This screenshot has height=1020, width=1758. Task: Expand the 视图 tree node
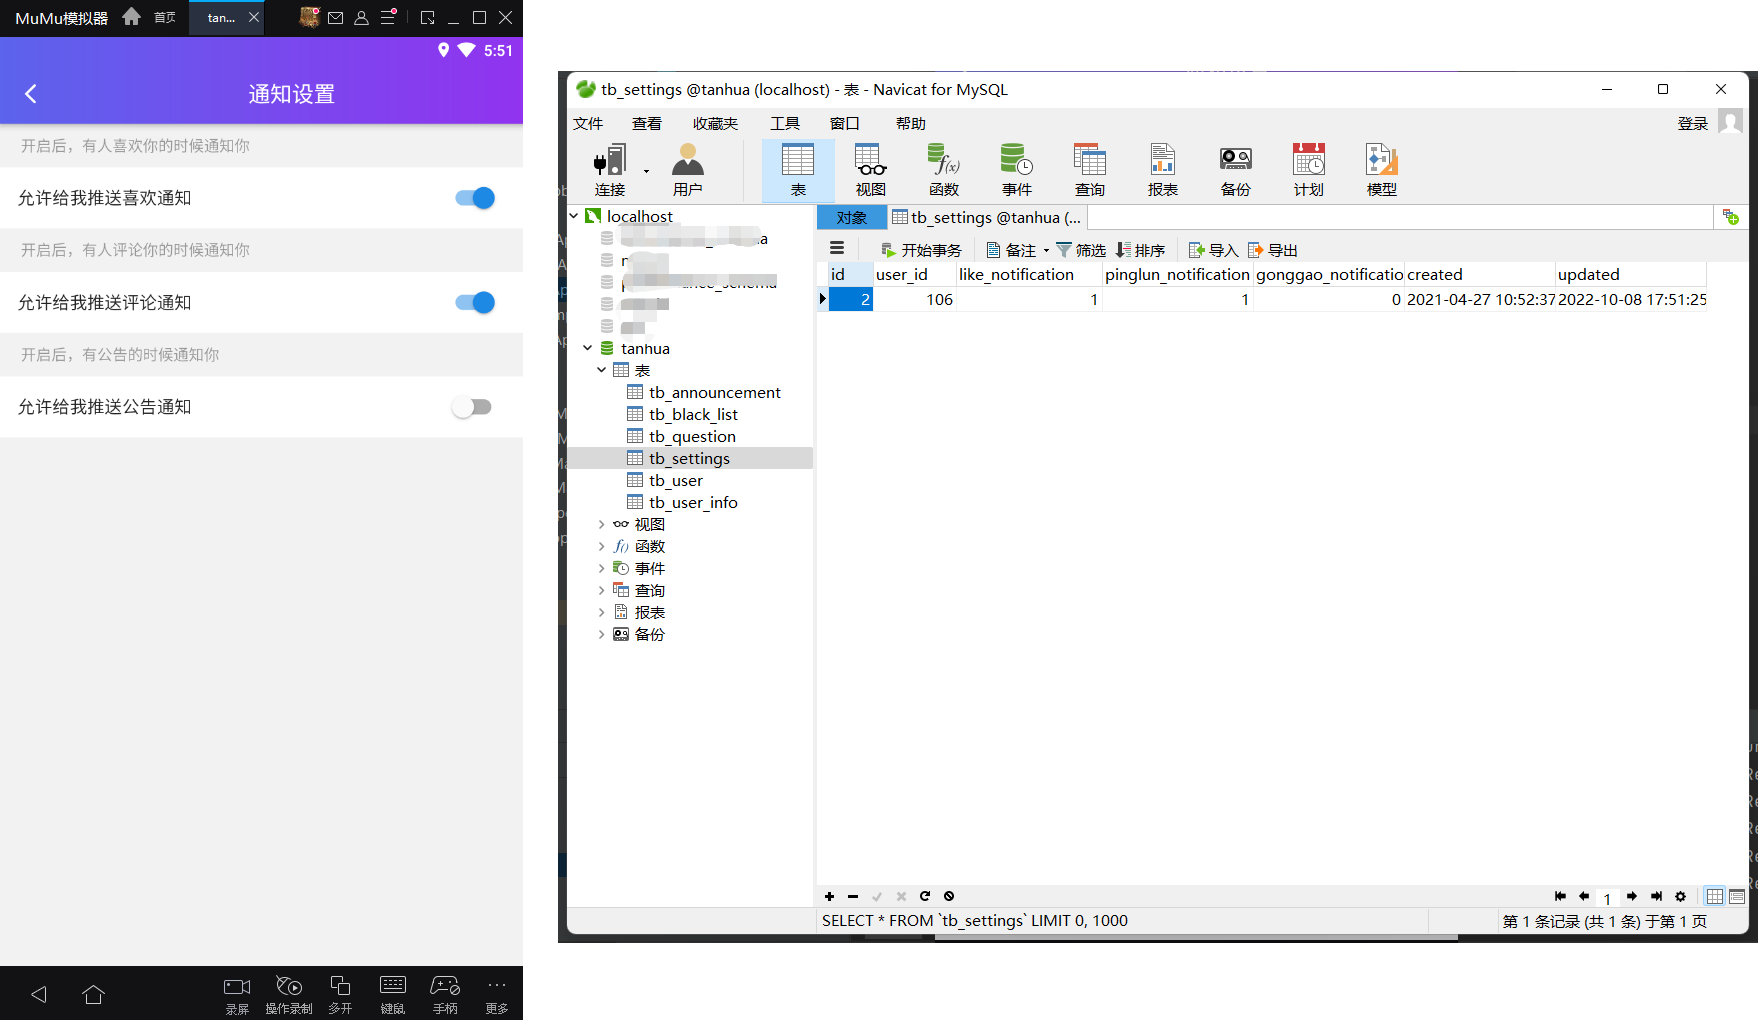coord(601,524)
